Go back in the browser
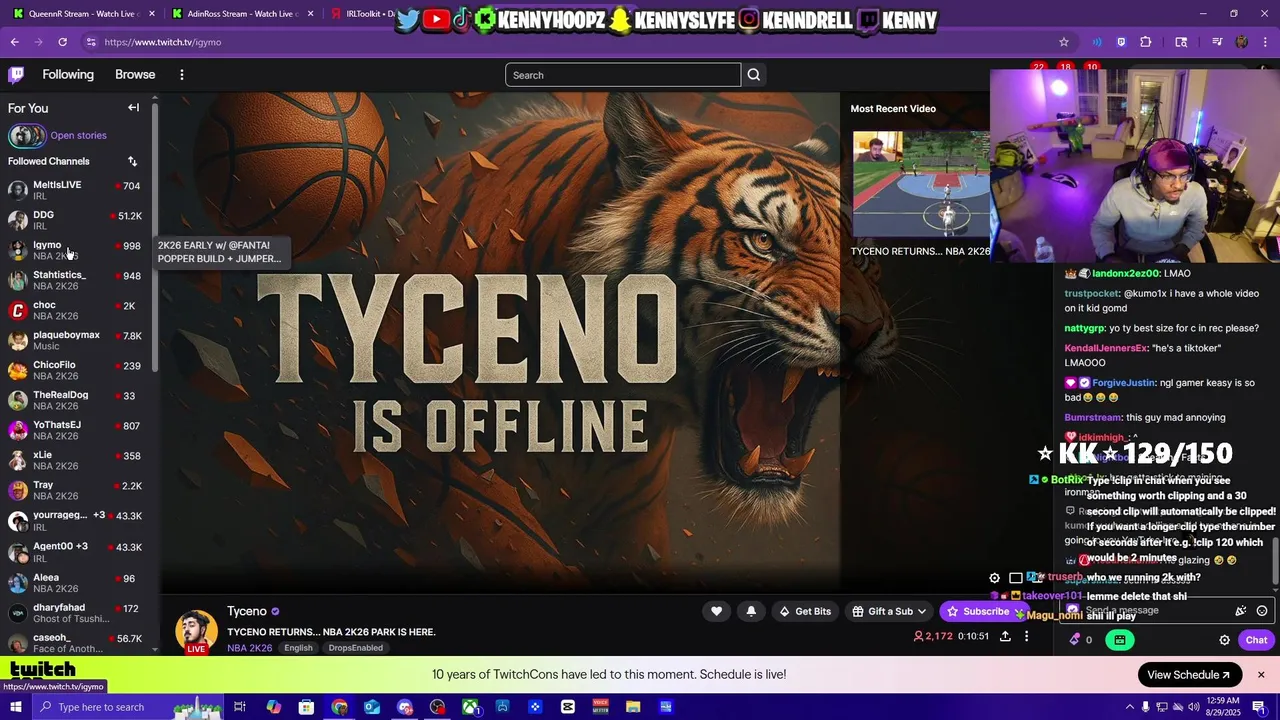This screenshot has width=1280, height=720. coord(14,42)
